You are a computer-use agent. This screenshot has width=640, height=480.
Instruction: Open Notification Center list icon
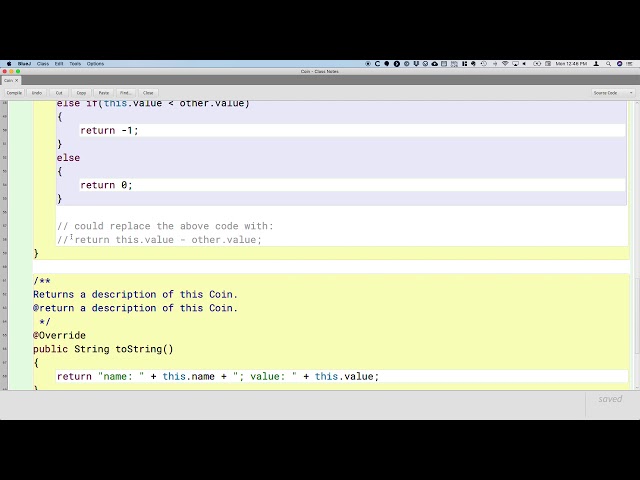coord(629,64)
